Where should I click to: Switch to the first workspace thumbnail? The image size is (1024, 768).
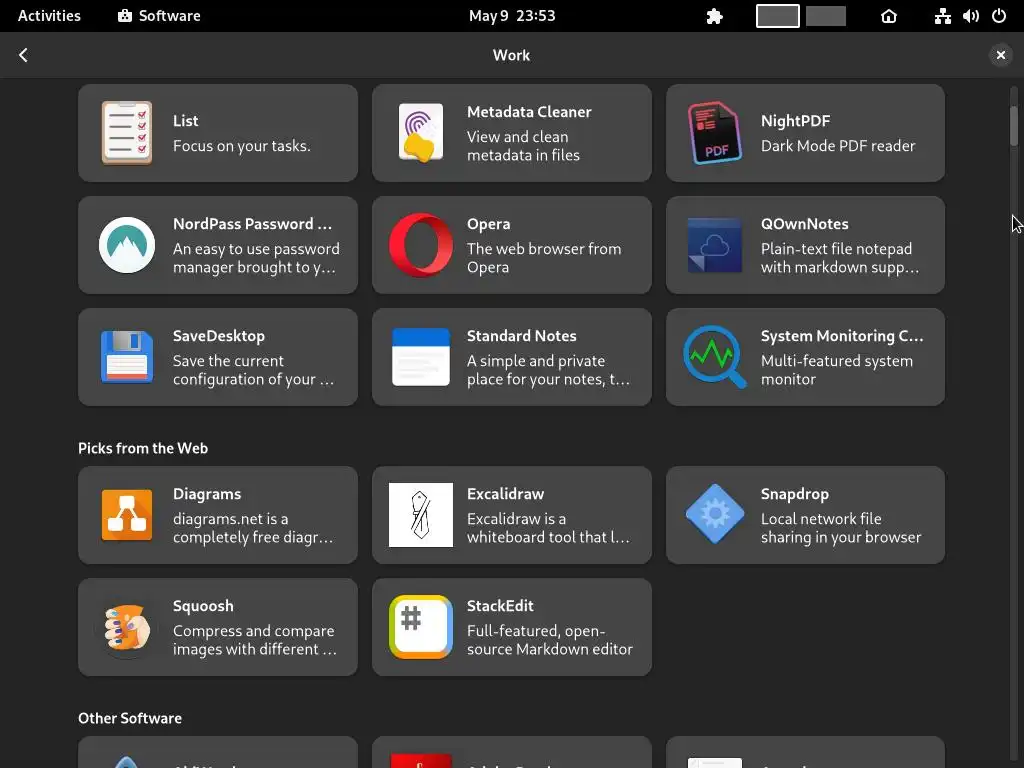[778, 16]
